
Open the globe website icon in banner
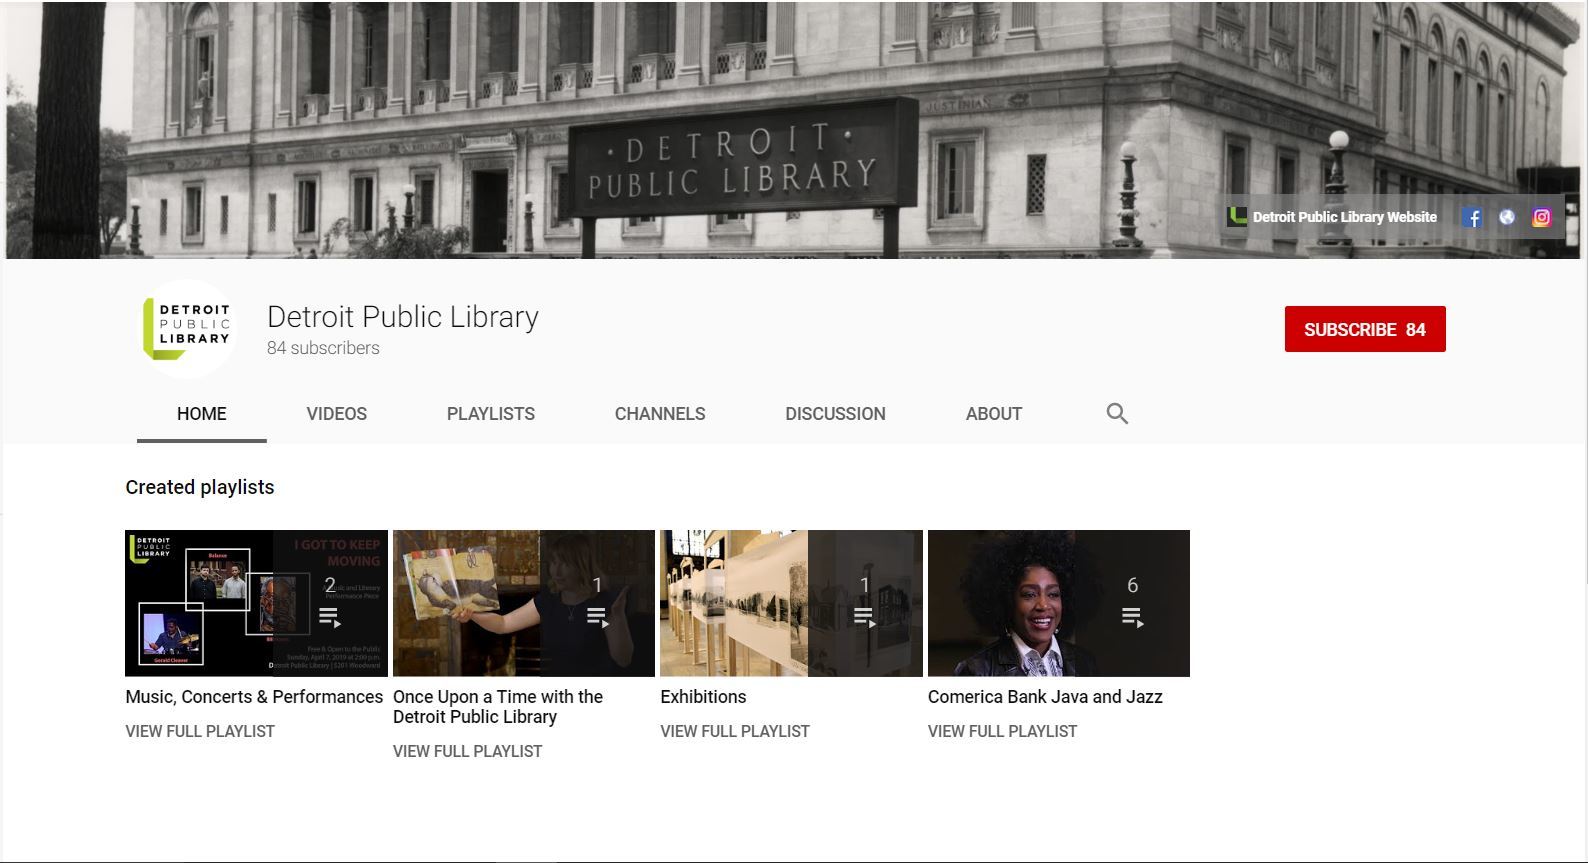1506,217
